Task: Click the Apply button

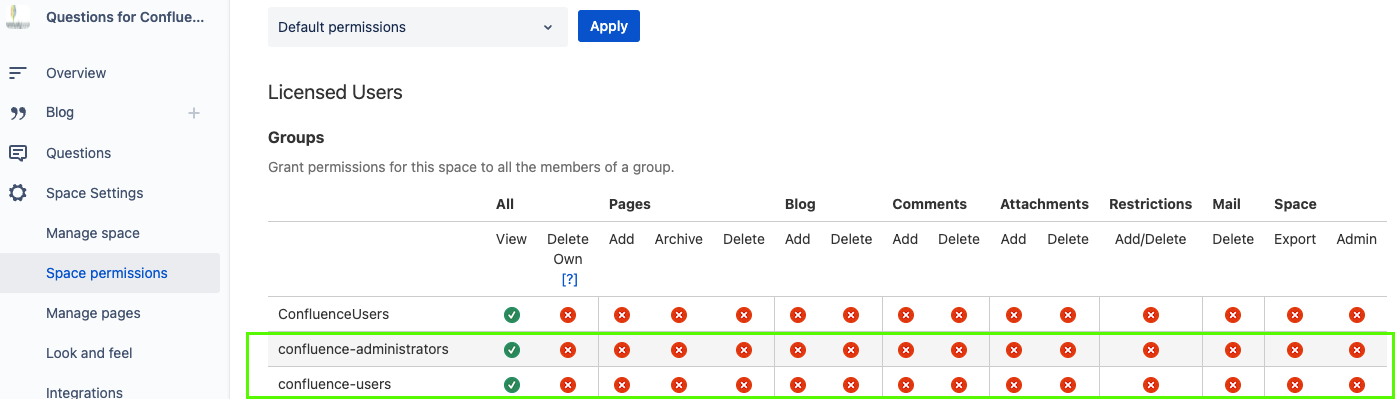Action: pos(609,26)
